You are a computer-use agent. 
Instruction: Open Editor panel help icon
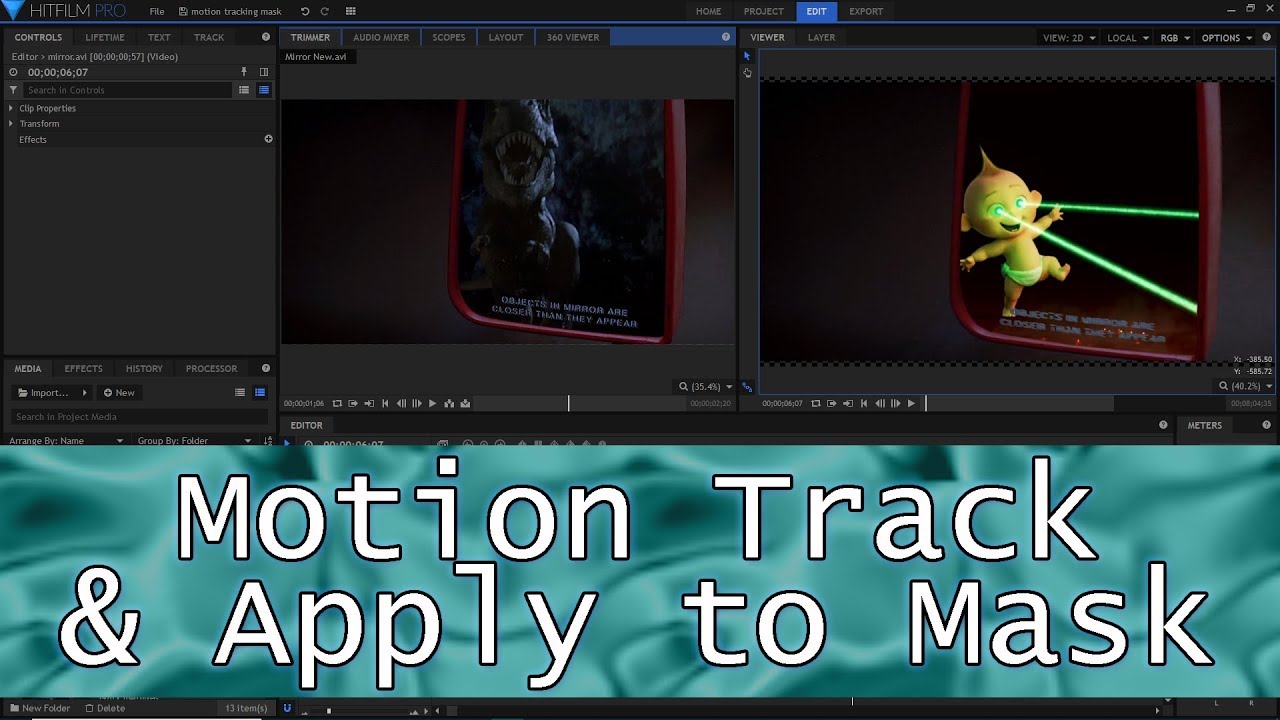coord(1163,425)
